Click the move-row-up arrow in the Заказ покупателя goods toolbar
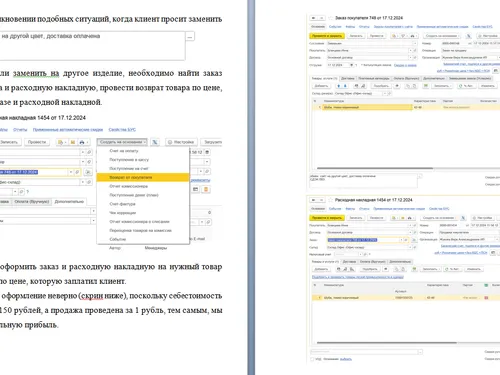 tap(339, 86)
